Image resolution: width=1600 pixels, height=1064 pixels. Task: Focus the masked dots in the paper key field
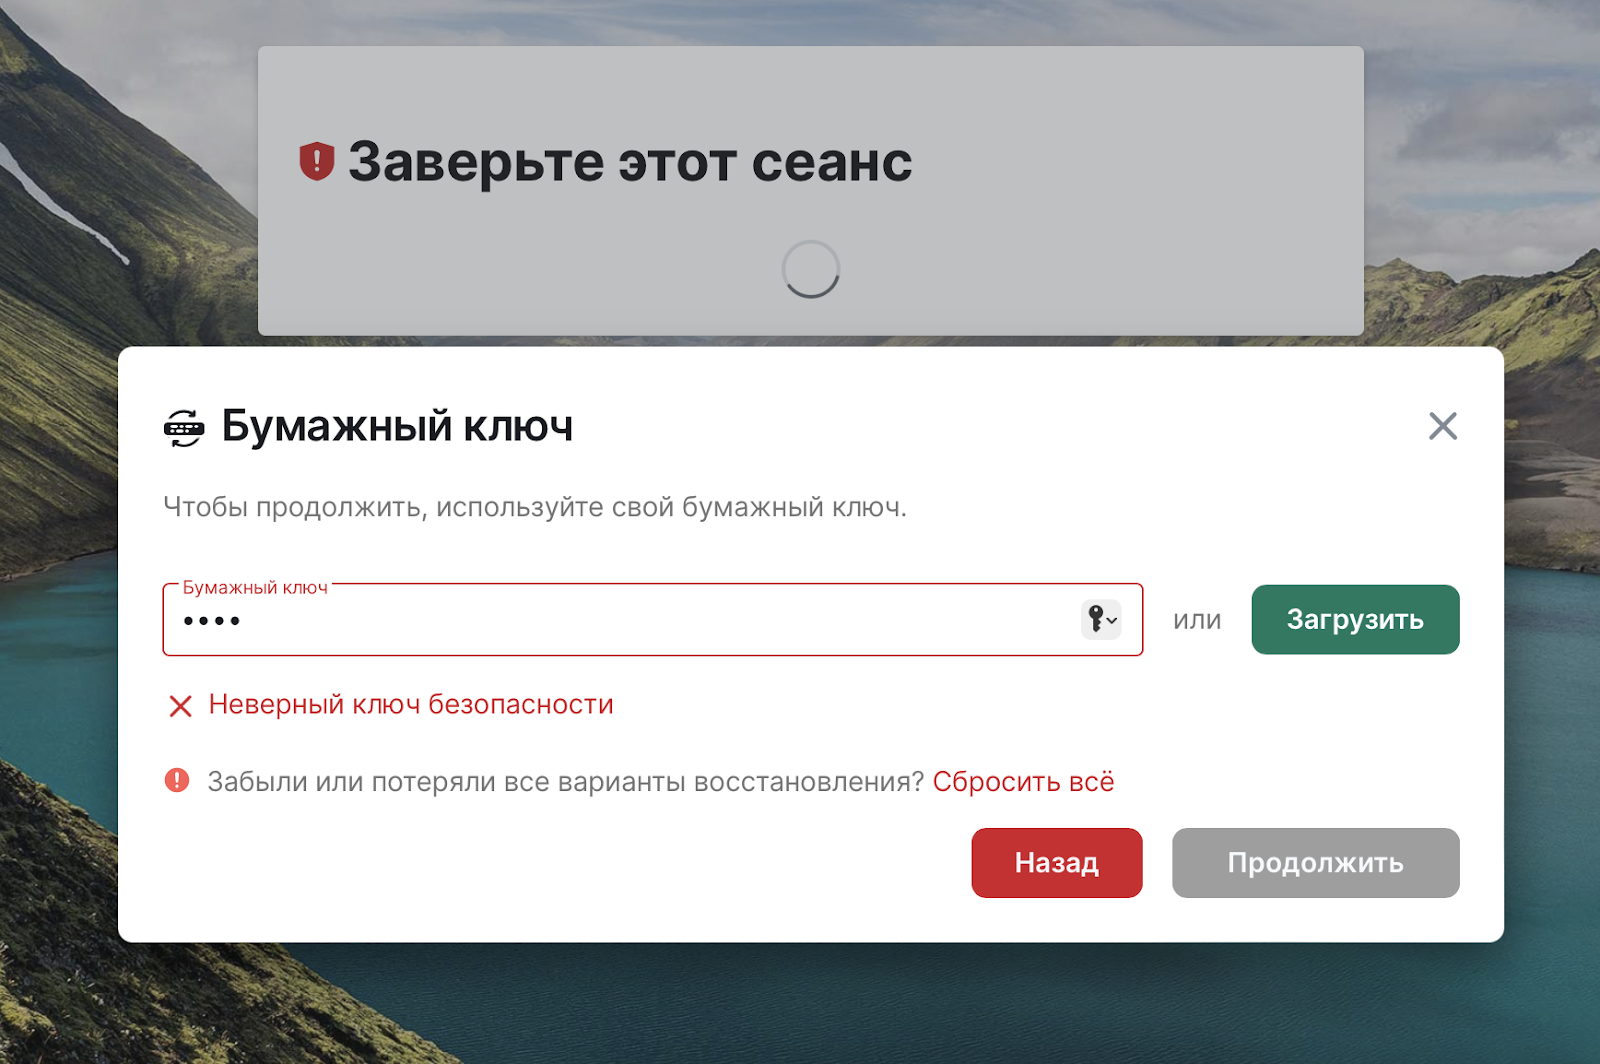point(212,622)
